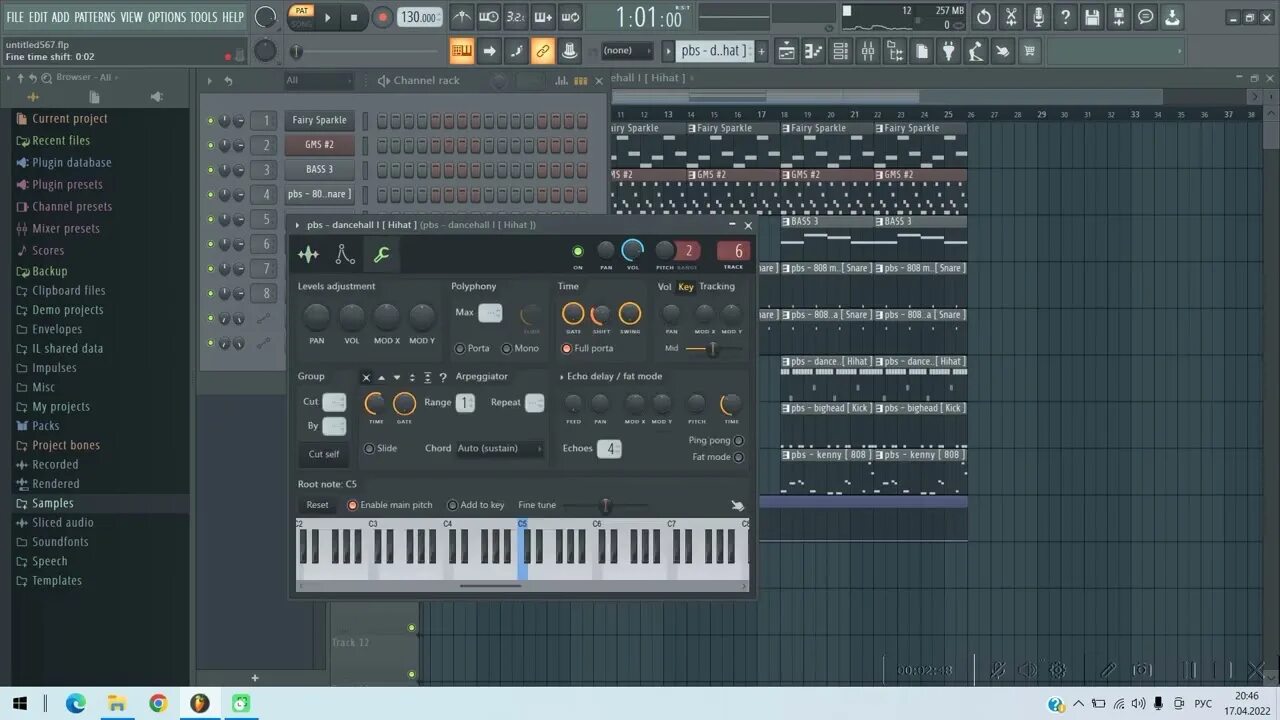Open the envelope/instrument settings tab icon
The height and width of the screenshot is (720, 1280).
point(345,255)
